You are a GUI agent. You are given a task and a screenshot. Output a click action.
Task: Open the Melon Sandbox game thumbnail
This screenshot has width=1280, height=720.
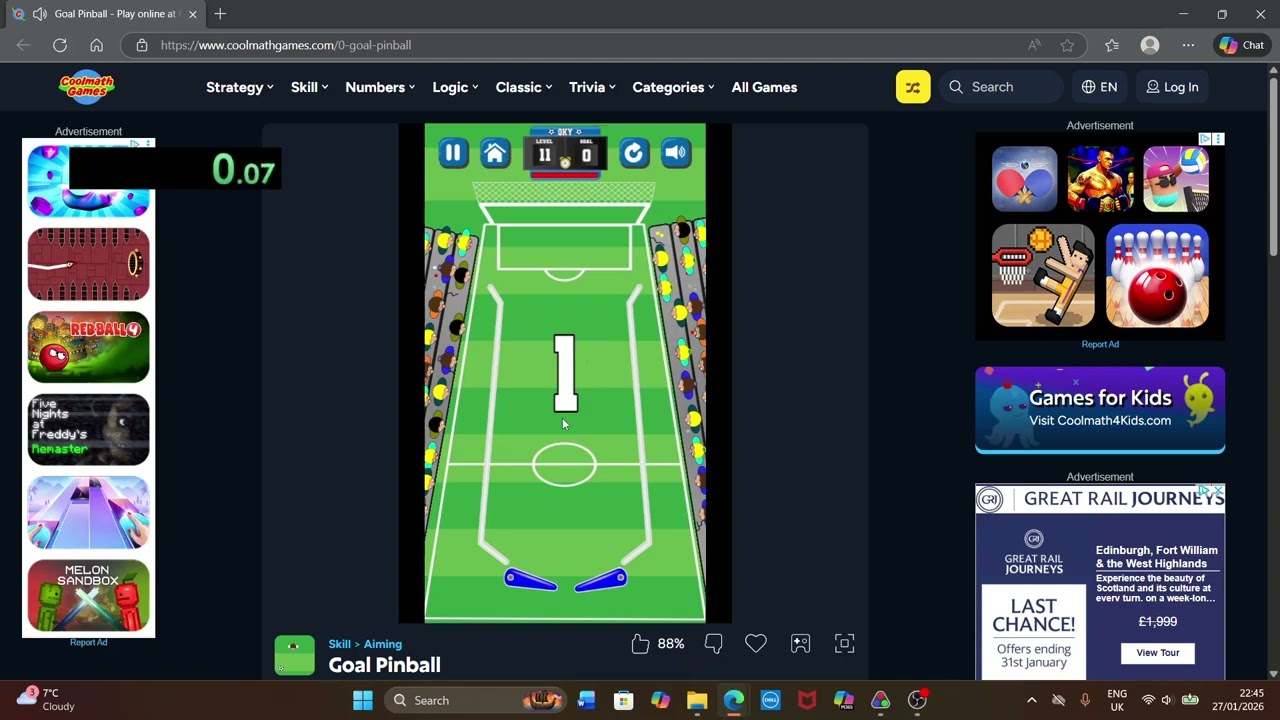tap(88, 596)
